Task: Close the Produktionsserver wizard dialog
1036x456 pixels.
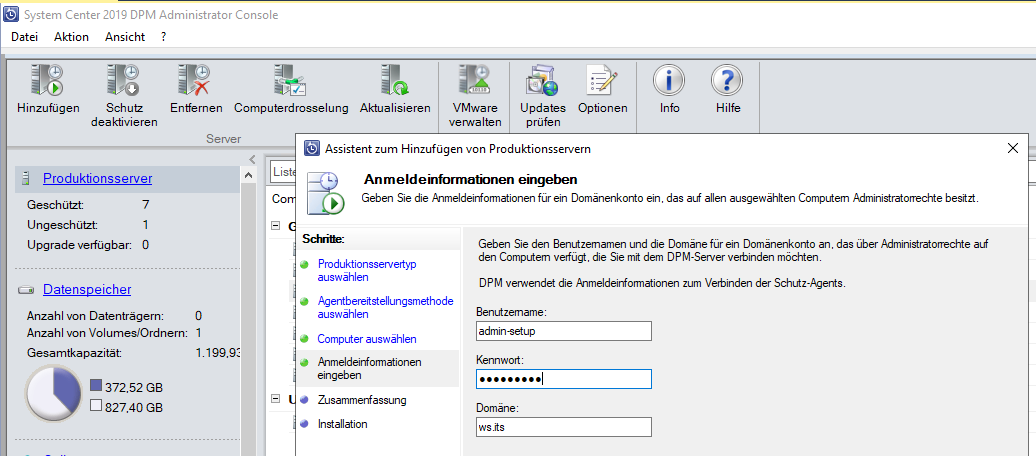Action: (x=1012, y=149)
